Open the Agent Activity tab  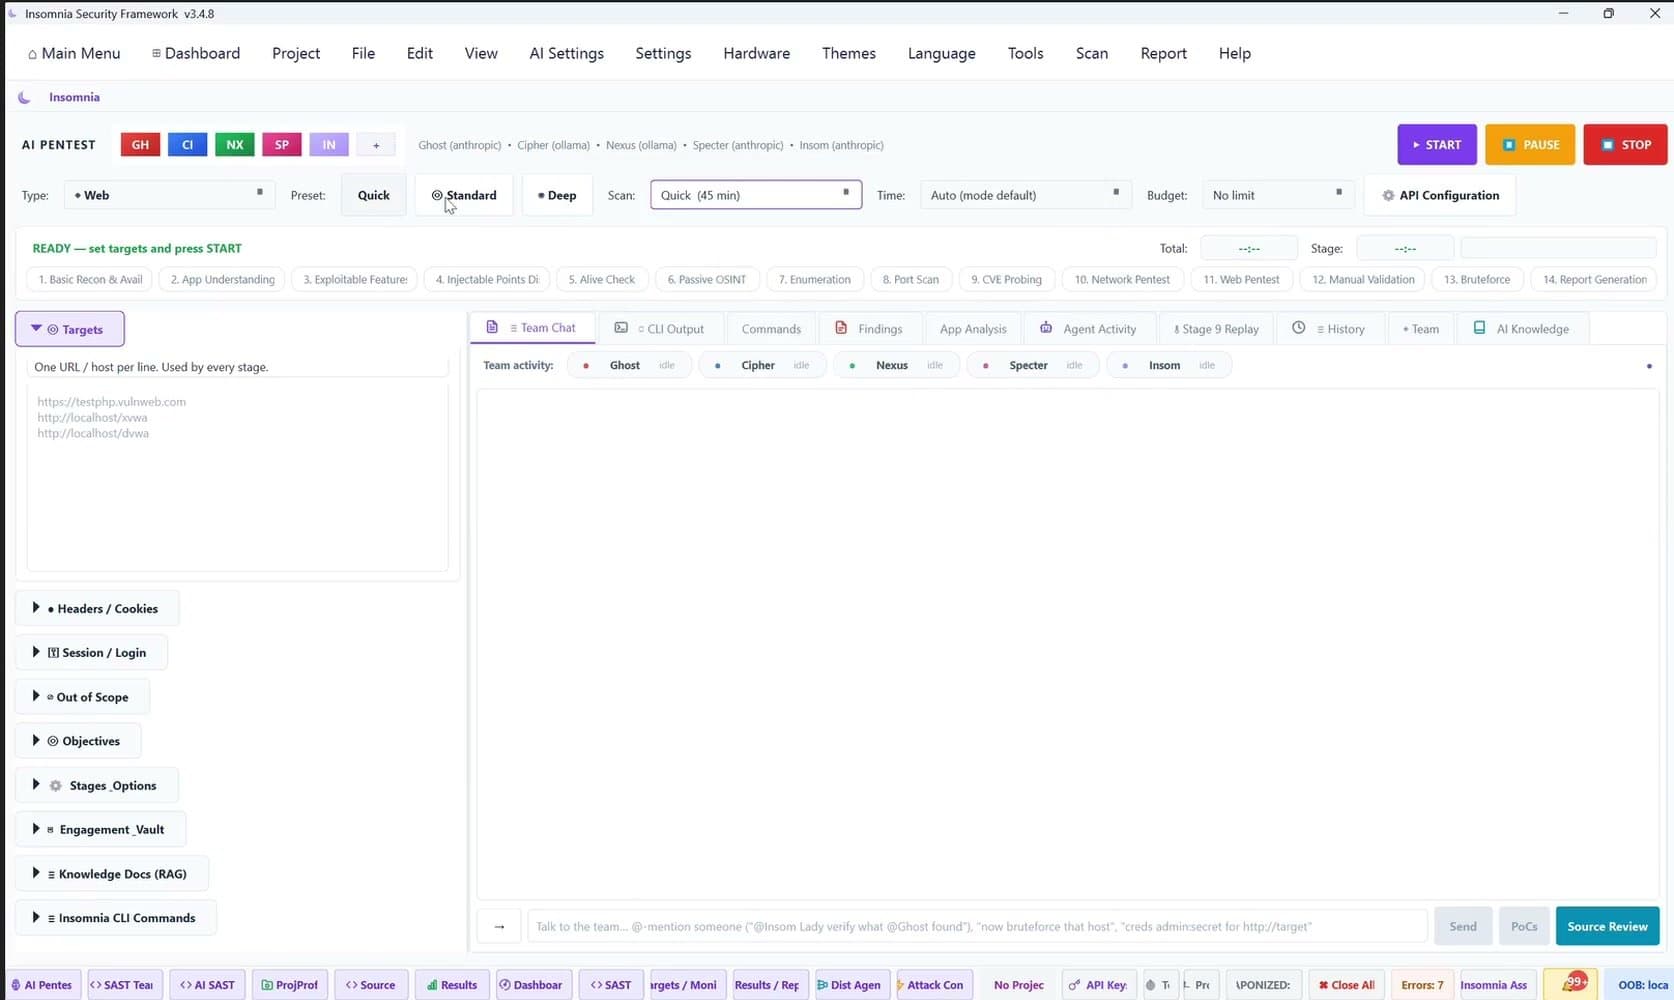[1088, 328]
